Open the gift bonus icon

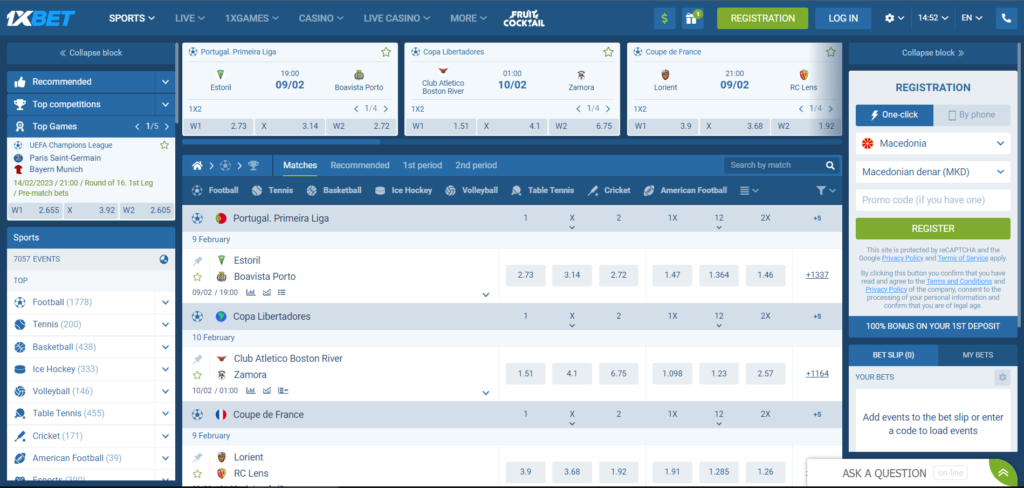coord(692,18)
